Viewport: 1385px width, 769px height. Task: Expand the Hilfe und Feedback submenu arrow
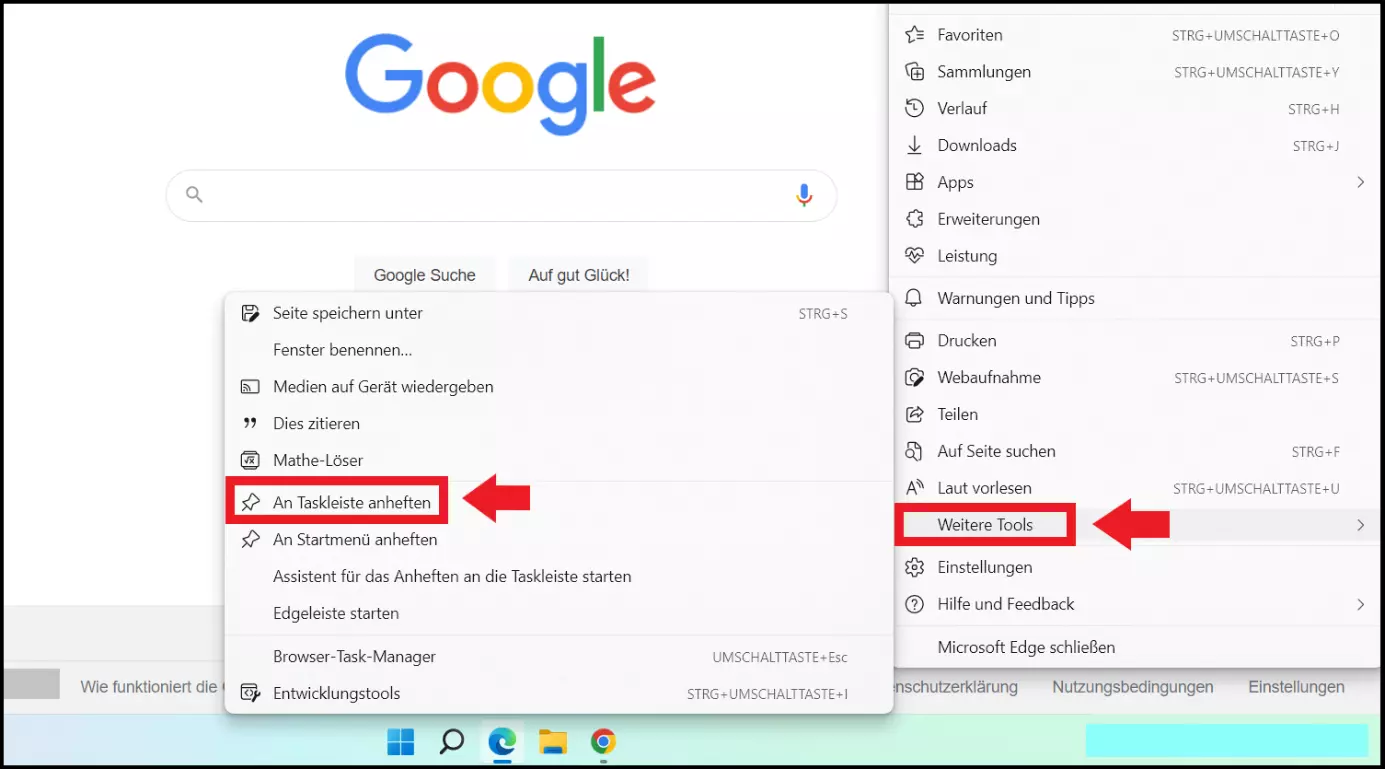click(x=1360, y=604)
